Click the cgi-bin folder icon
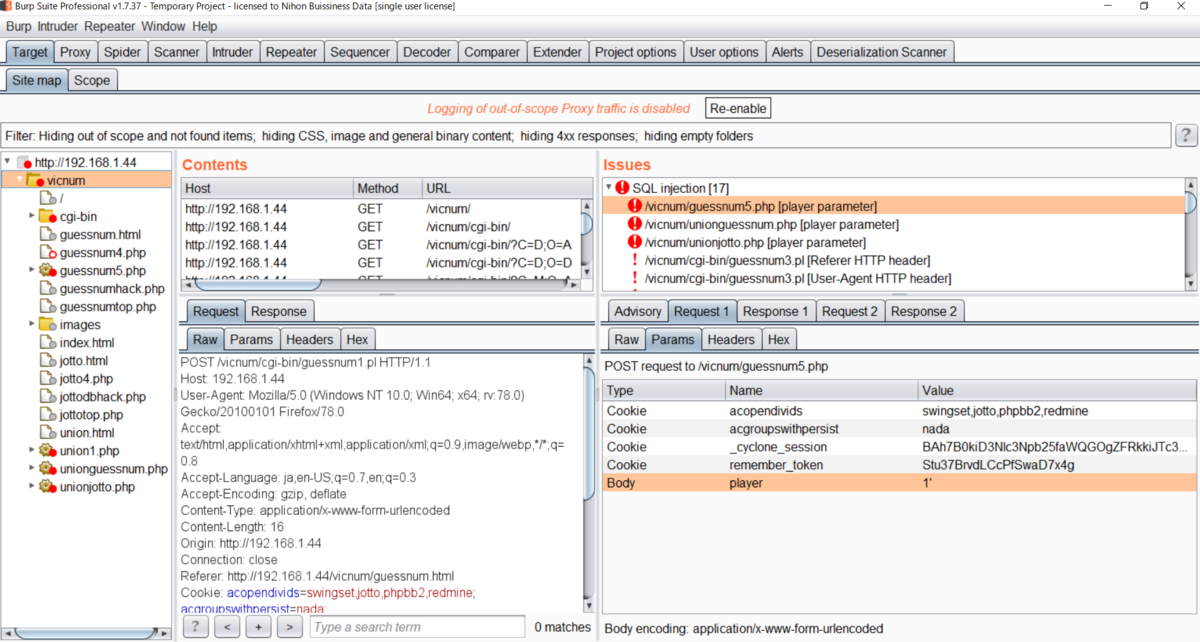The width and height of the screenshot is (1200, 642). 48,216
